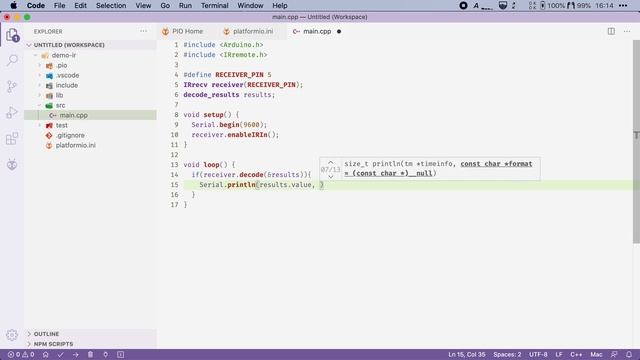
Task: Expand the .vscode folder
Action: [x=40, y=76]
